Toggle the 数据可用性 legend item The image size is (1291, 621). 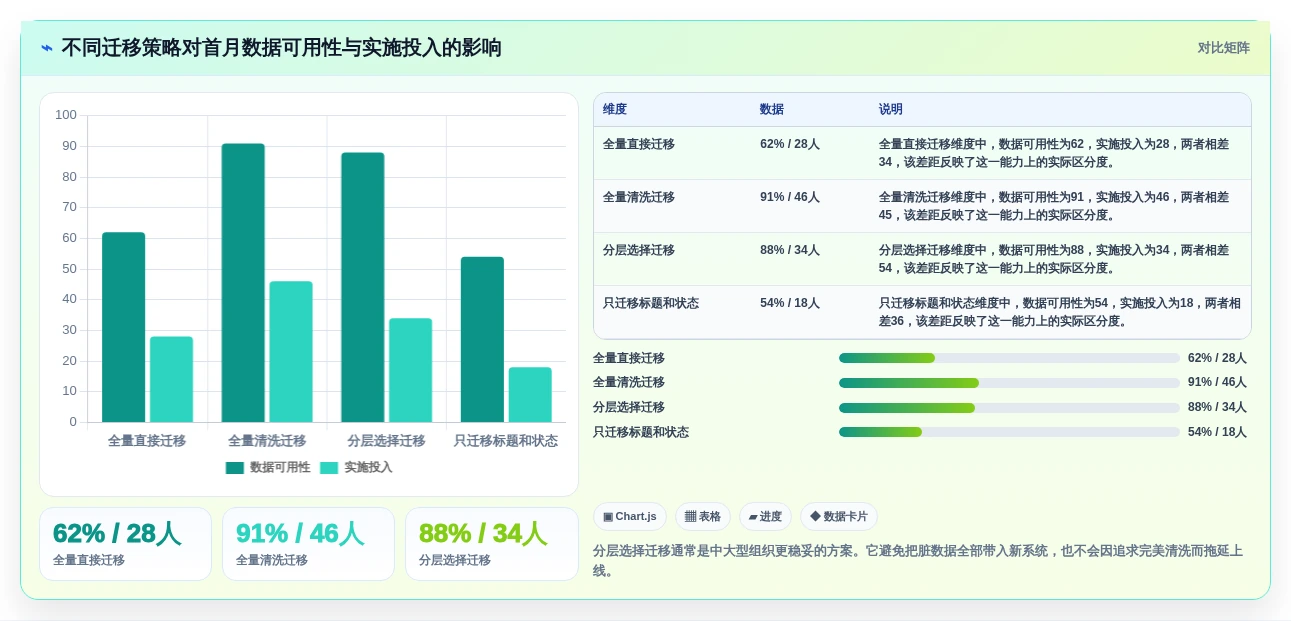pos(269,467)
